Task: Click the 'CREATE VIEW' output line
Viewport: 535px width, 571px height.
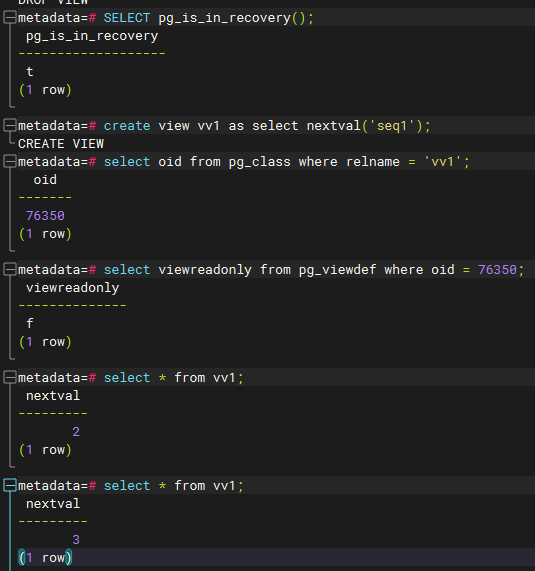Action: point(61,144)
